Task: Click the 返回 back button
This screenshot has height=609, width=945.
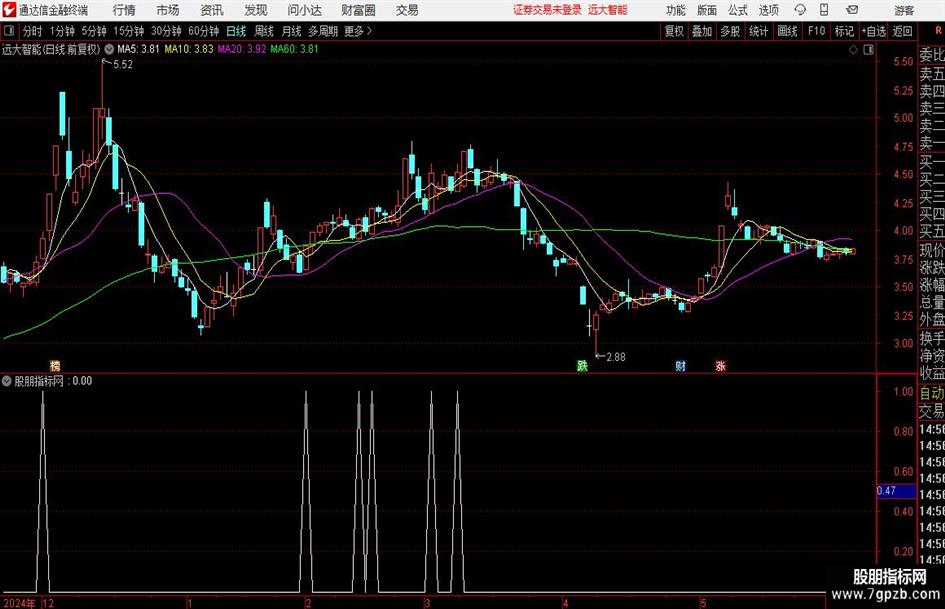Action: coord(902,31)
